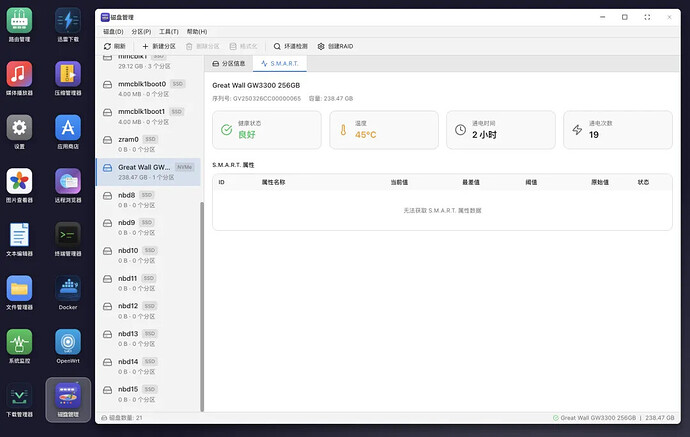The height and width of the screenshot is (437, 690).
Task: Switch to the 分区信息 tab
Action: 227,63
